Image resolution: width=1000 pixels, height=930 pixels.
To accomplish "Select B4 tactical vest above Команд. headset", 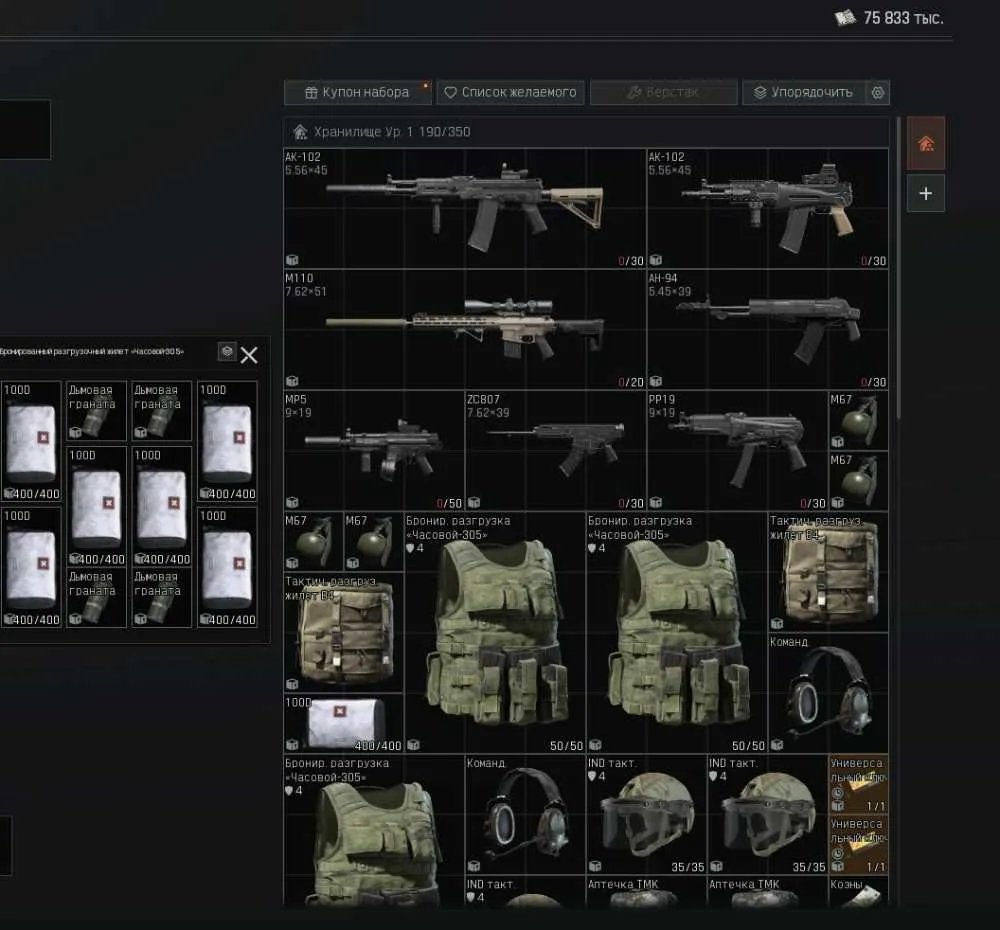I will point(828,572).
